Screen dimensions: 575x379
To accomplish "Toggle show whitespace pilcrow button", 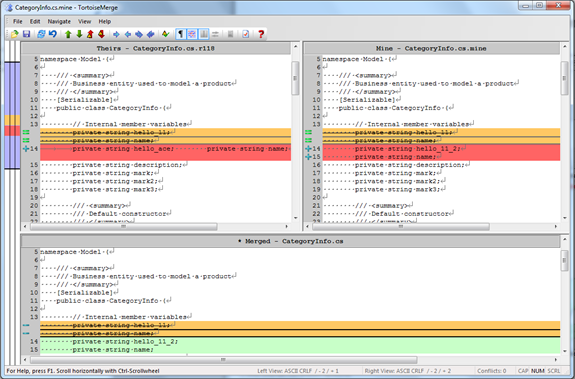I will [180, 34].
